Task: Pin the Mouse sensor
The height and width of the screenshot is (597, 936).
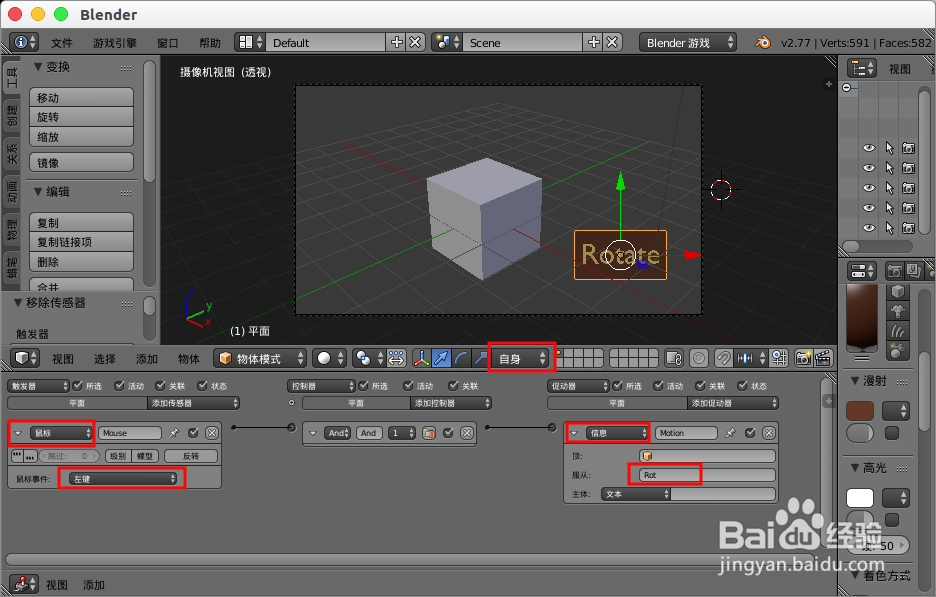Action: tap(174, 433)
